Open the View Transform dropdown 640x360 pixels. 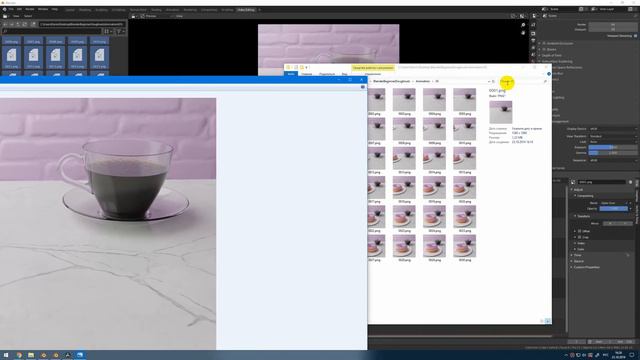point(612,136)
